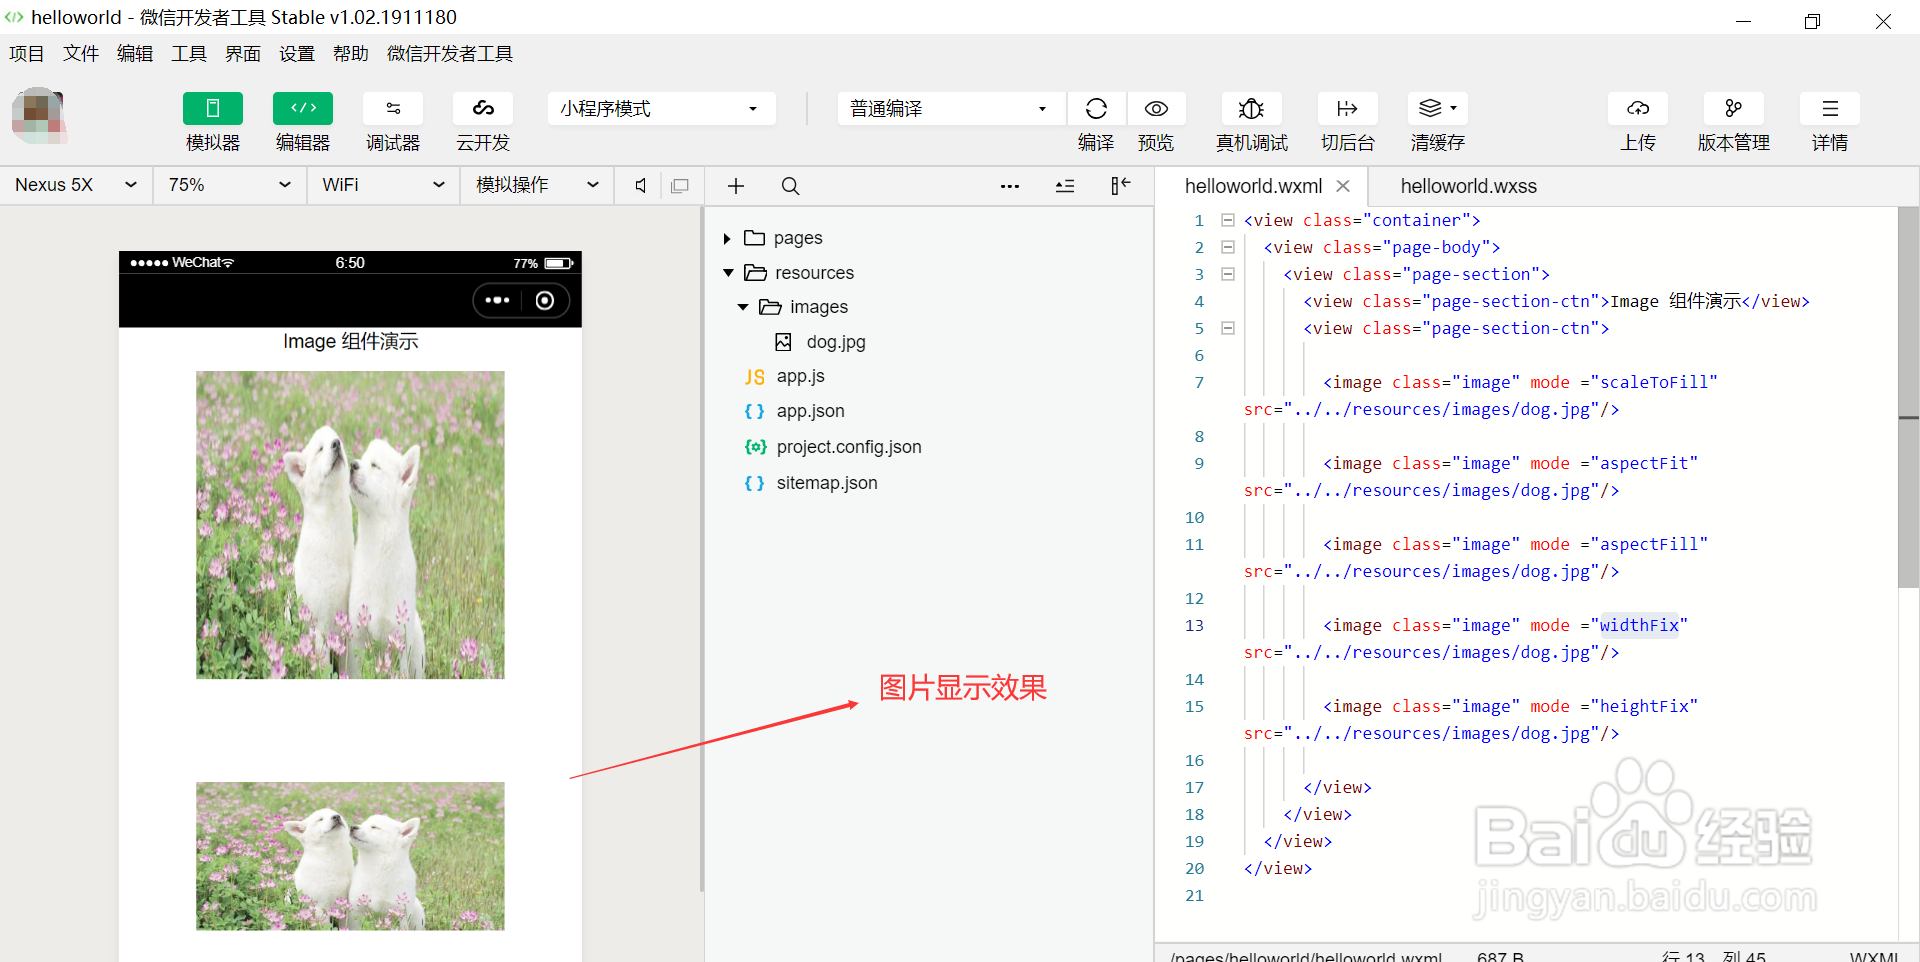Open the 编辑 menu
The height and width of the screenshot is (962, 1920).
coord(135,54)
